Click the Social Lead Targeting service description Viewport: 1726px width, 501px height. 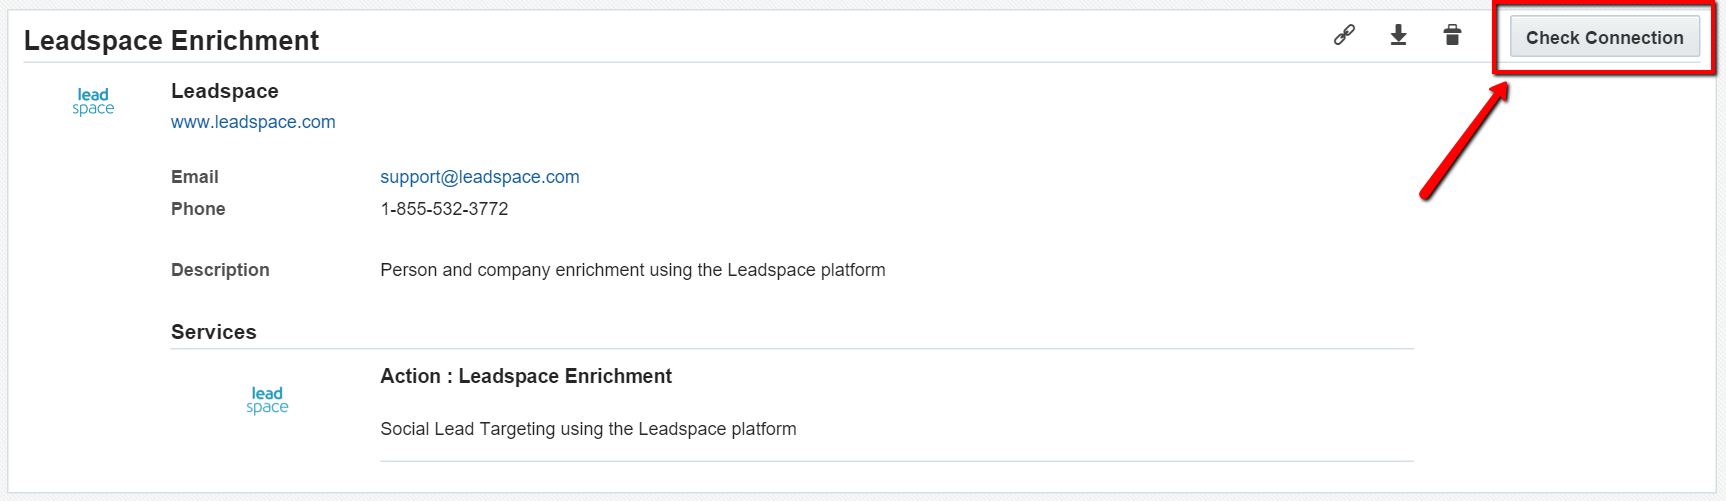(588, 429)
